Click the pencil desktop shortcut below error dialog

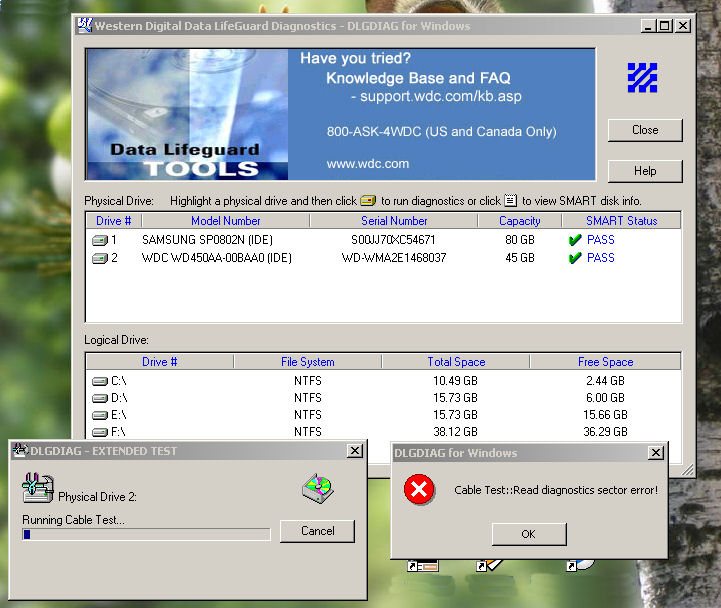tap(490, 565)
